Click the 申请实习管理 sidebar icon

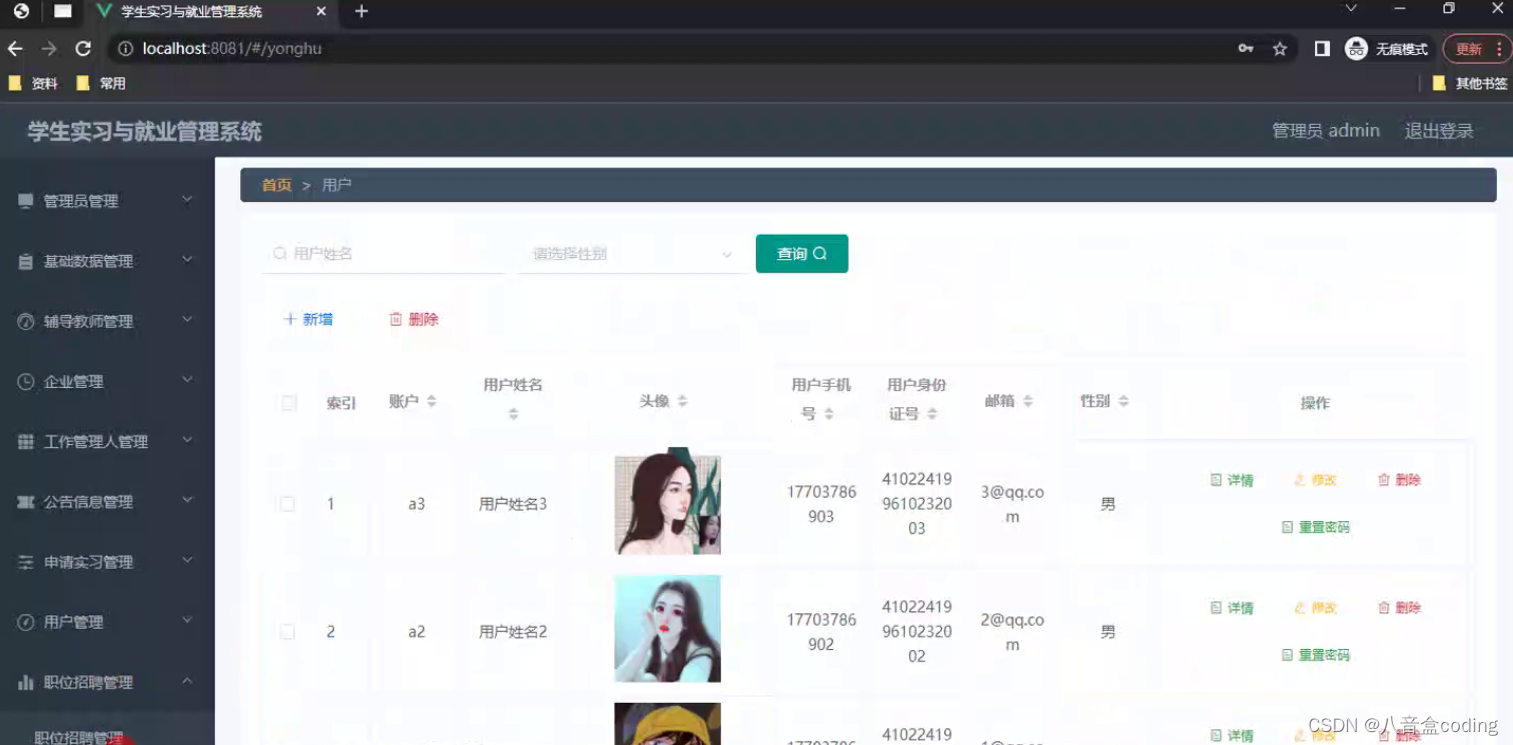(26, 562)
